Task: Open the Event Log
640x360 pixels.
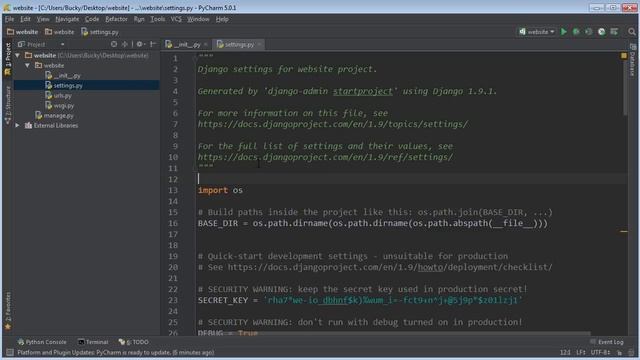Action: pyautogui.click(x=607, y=342)
